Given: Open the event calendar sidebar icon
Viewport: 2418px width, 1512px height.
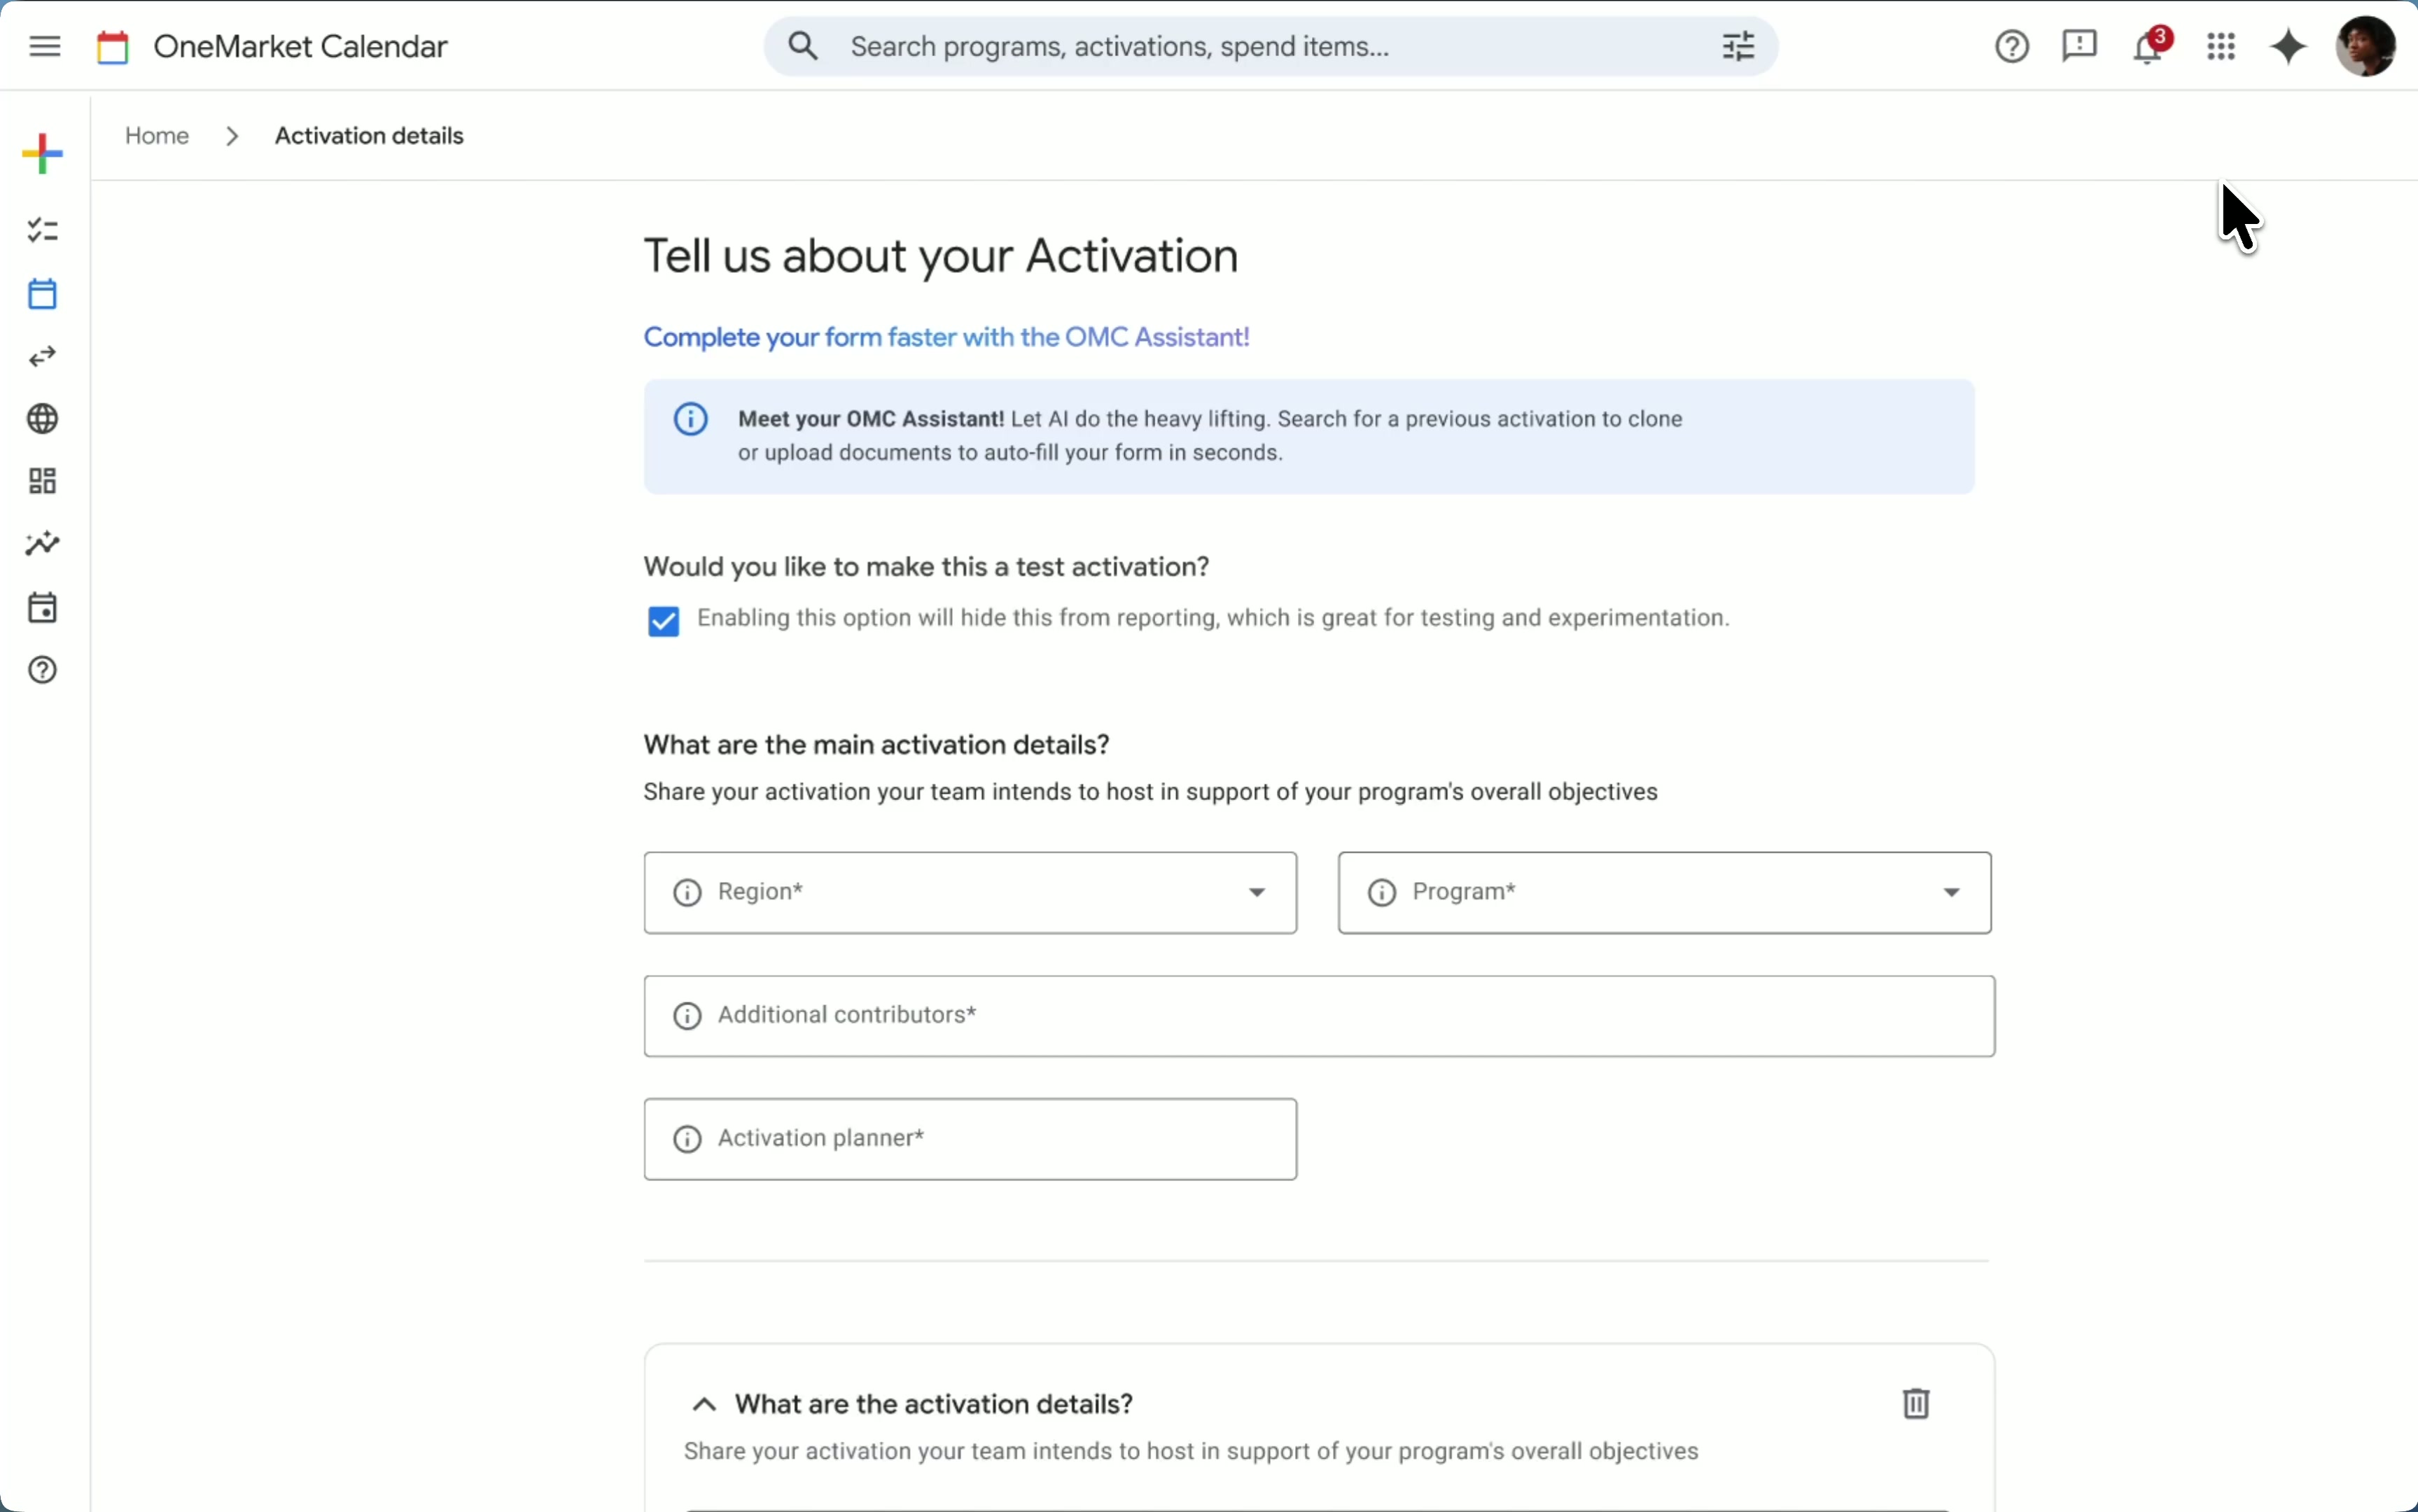Looking at the screenshot, I should pyautogui.click(x=43, y=607).
